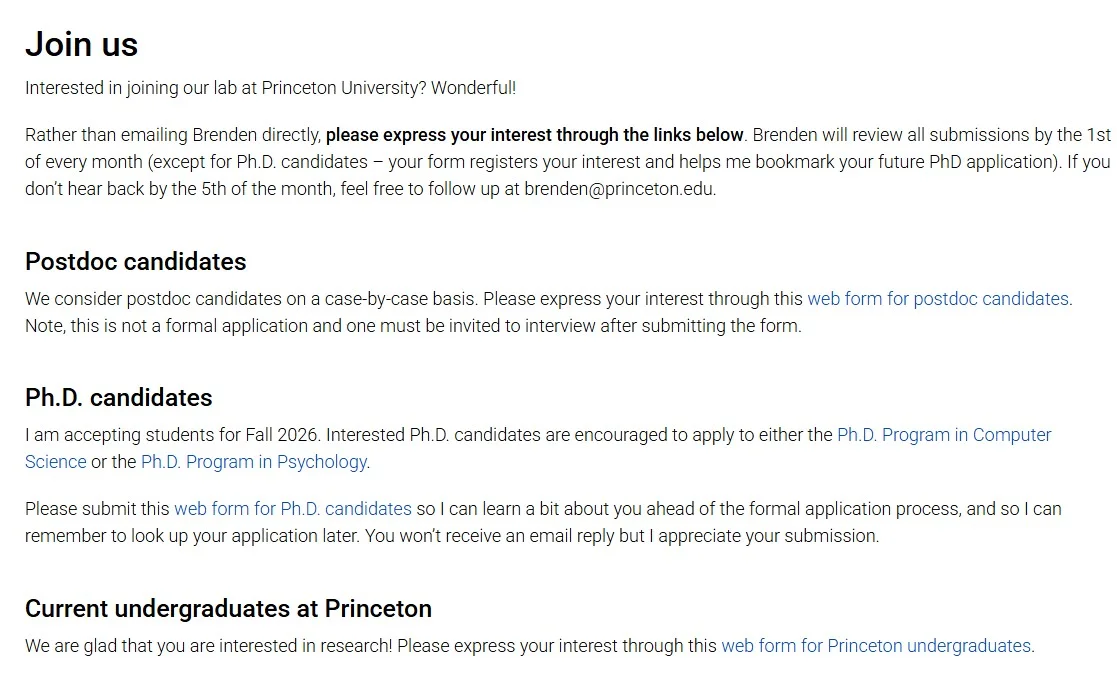Screen dimensions: 1117x685
Task: Open the web form for postdoc candidates link
Action: pyautogui.click(x=938, y=299)
